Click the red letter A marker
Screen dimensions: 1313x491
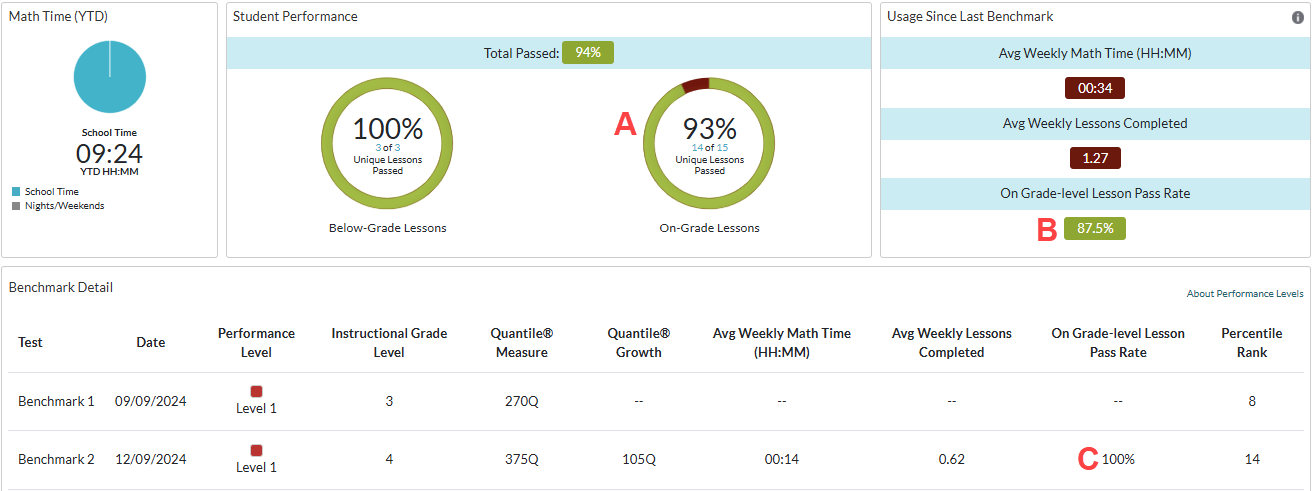coord(625,124)
